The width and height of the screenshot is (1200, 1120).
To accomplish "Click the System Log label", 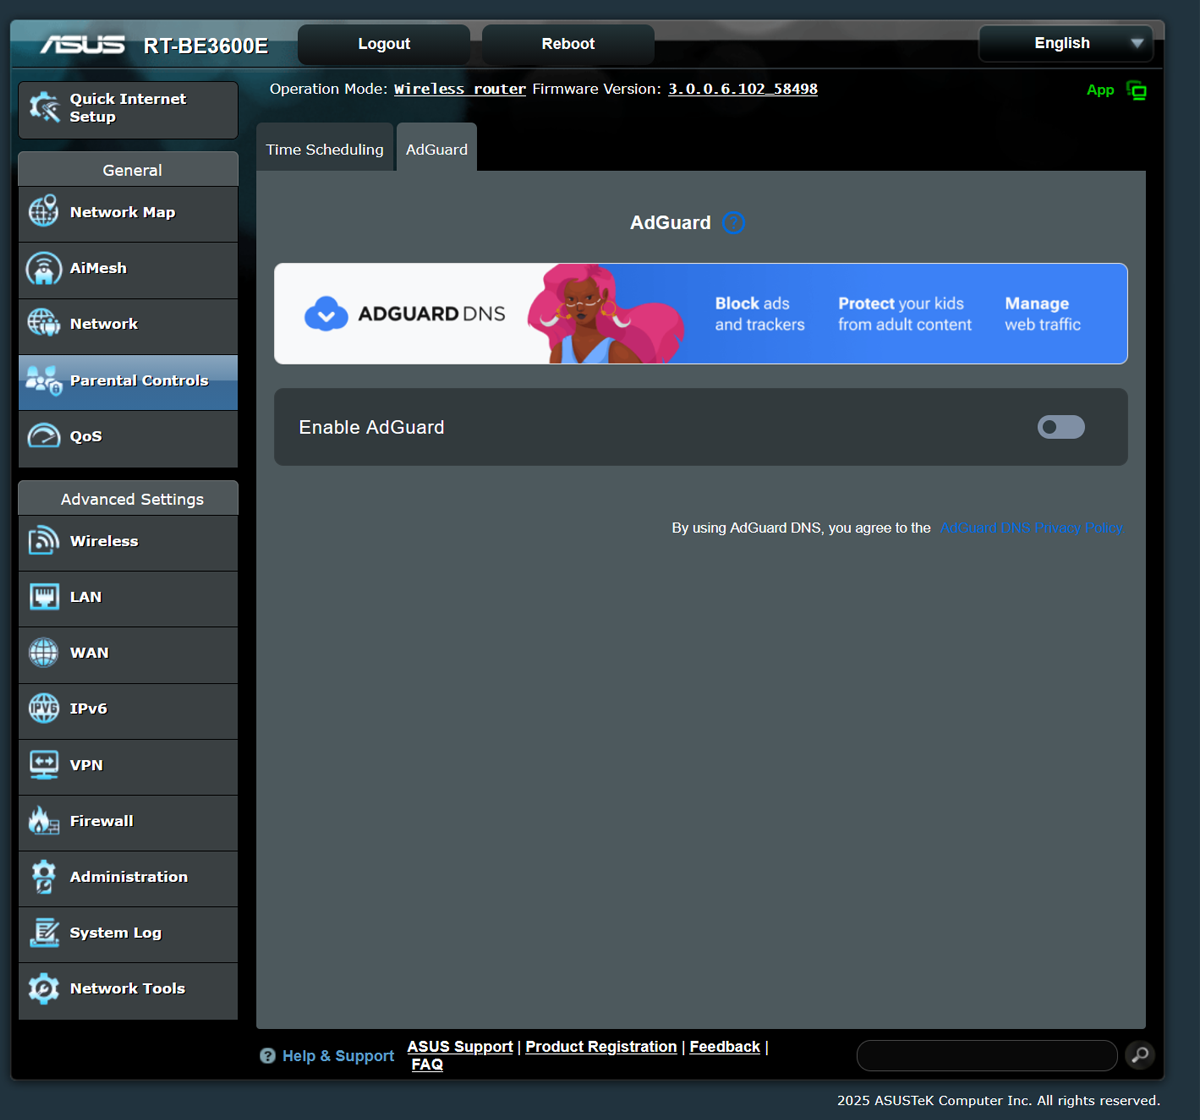I will tap(115, 933).
